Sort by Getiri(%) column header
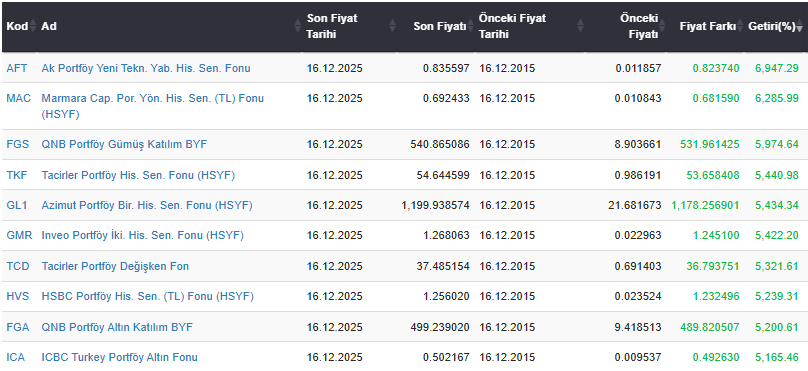 [x=775, y=26]
